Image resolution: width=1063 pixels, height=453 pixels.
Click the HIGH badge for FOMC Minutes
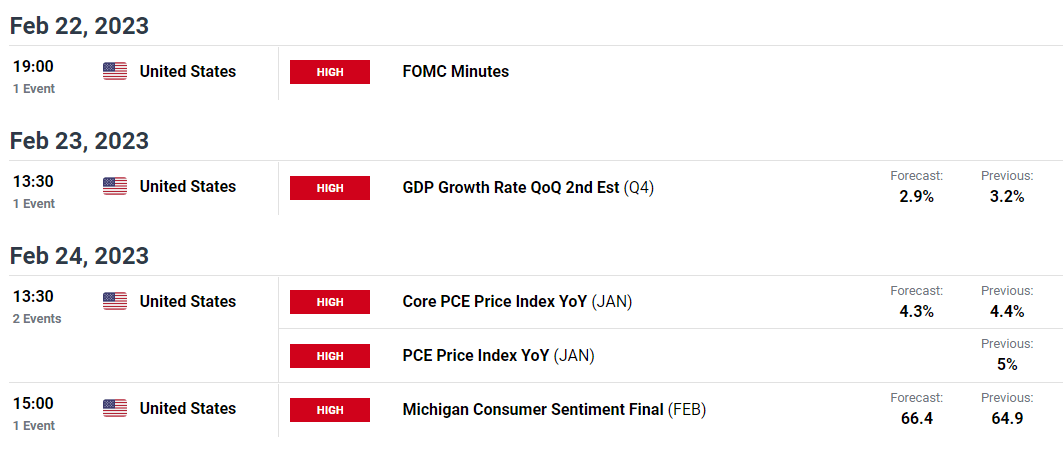click(330, 72)
